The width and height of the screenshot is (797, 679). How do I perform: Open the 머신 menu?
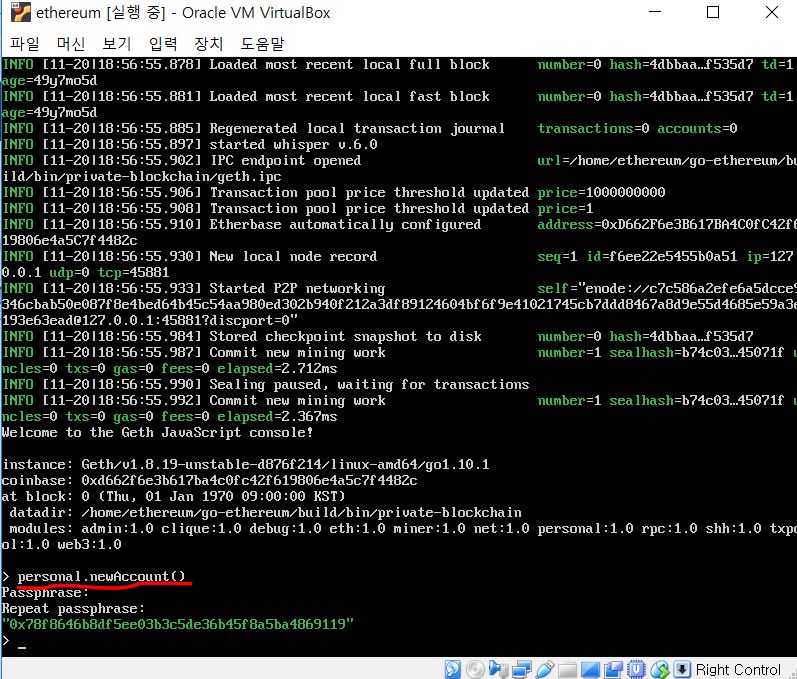click(71, 44)
